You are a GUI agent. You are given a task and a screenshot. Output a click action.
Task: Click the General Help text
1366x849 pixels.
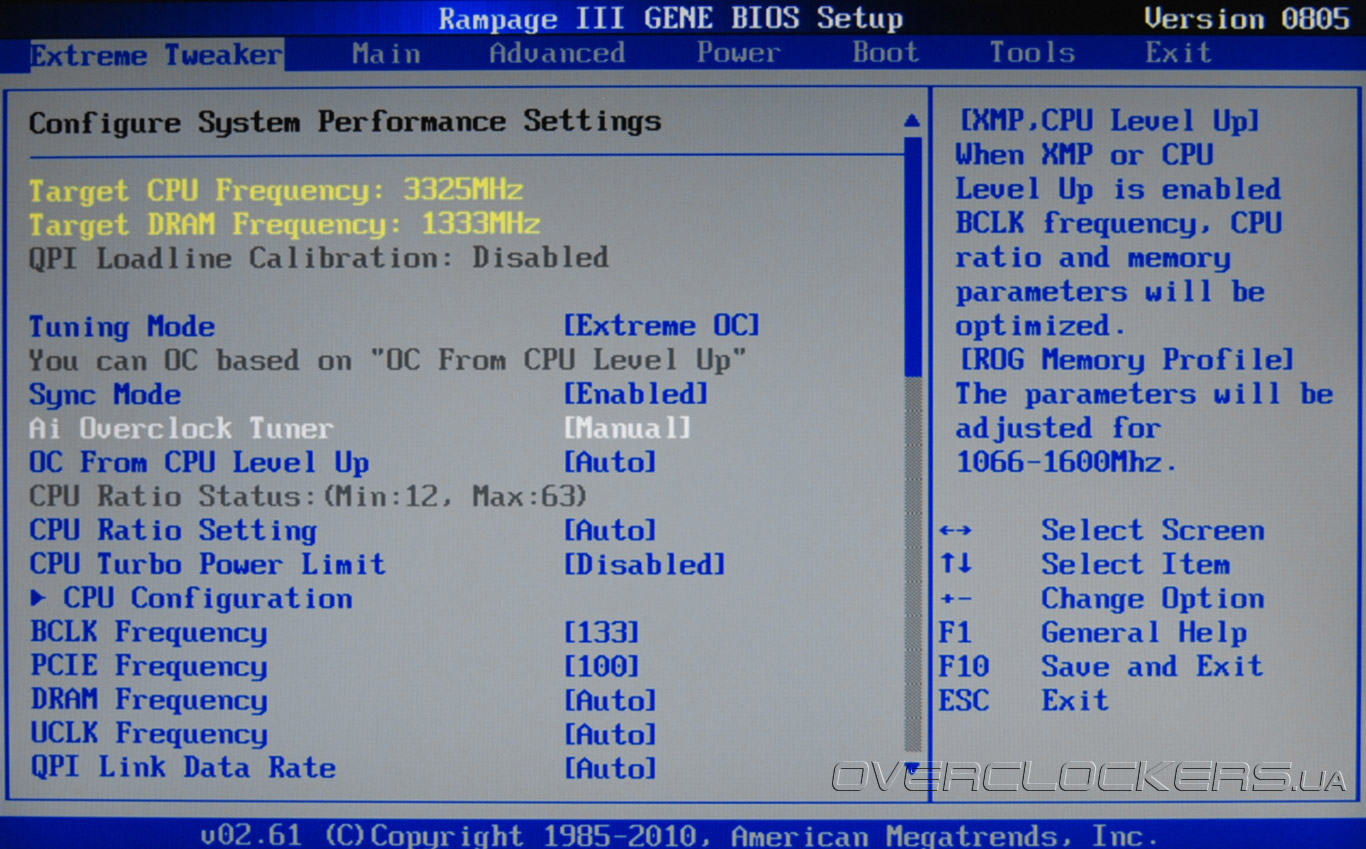[1144, 632]
